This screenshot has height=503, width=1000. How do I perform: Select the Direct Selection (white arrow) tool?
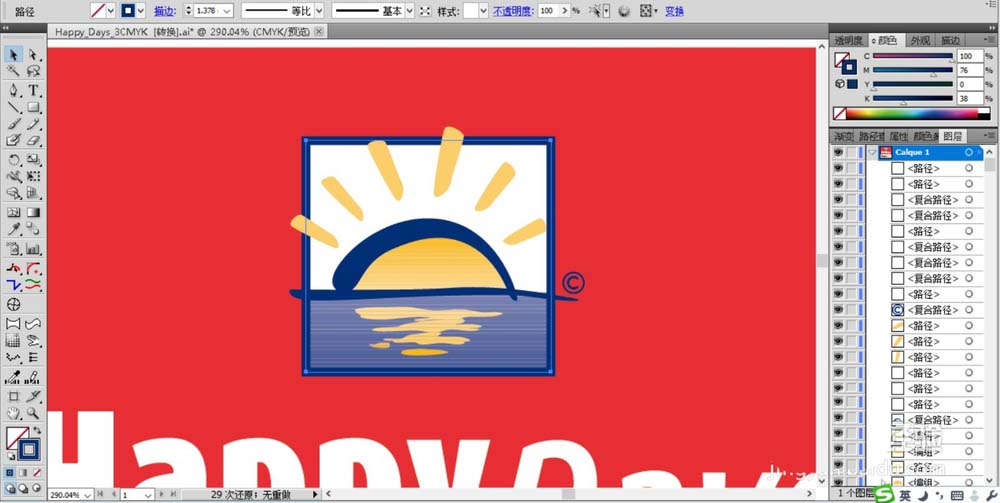(x=33, y=54)
